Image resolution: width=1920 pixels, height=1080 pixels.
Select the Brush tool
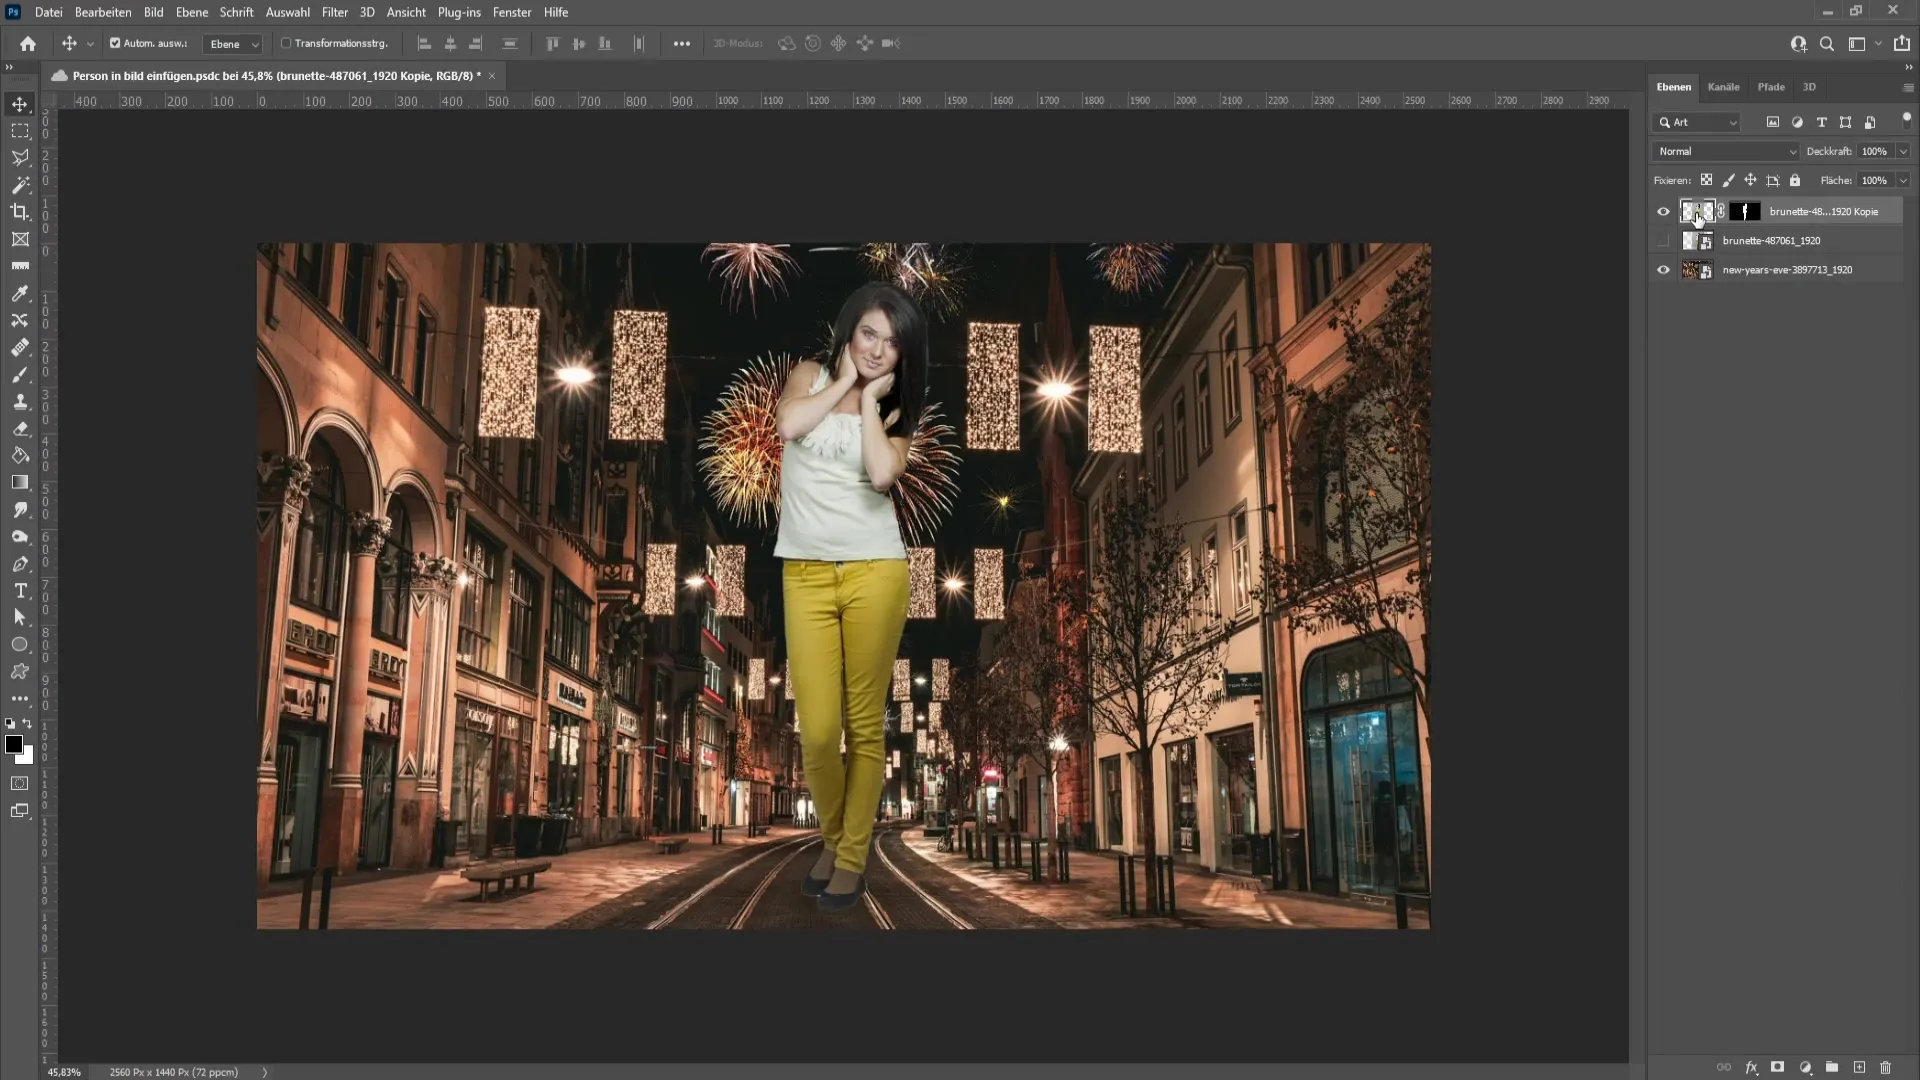pos(20,375)
